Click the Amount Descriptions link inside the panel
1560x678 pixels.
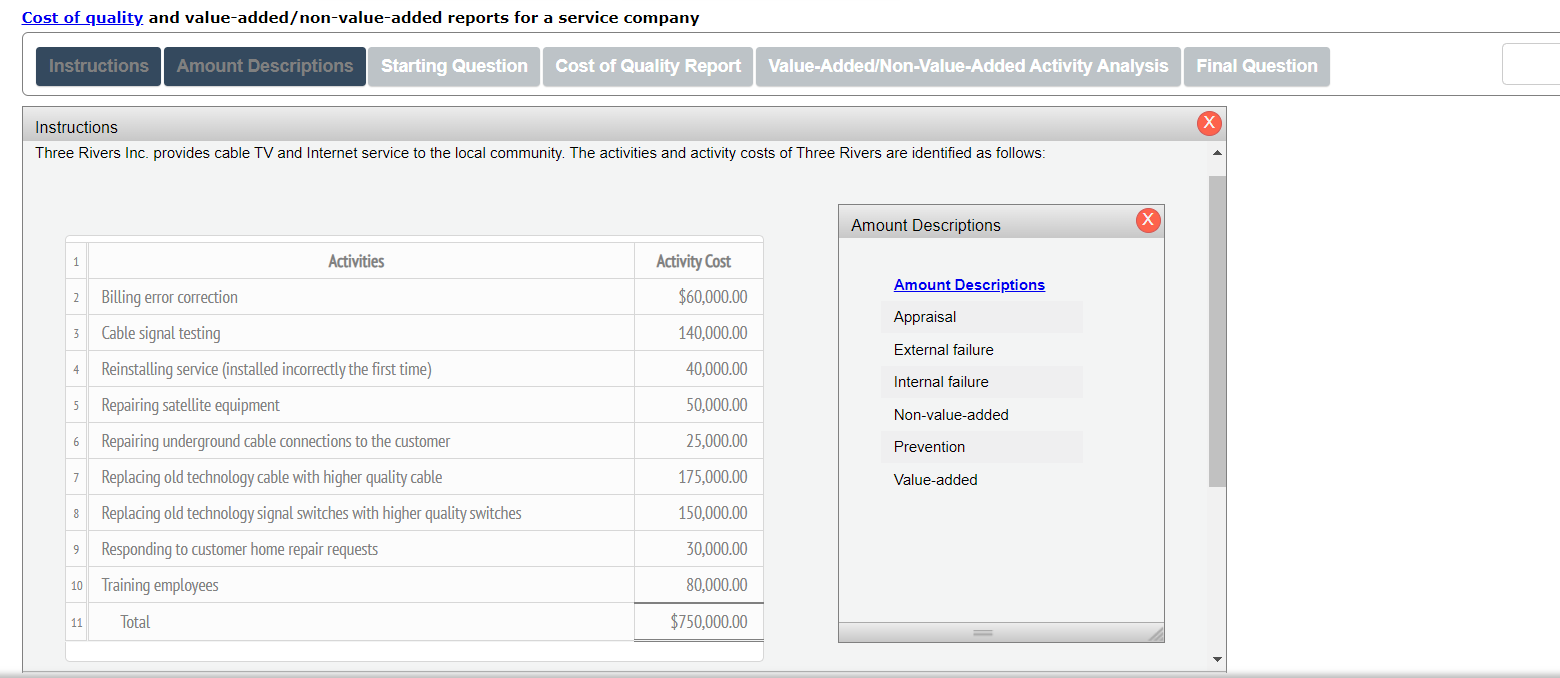(x=969, y=284)
